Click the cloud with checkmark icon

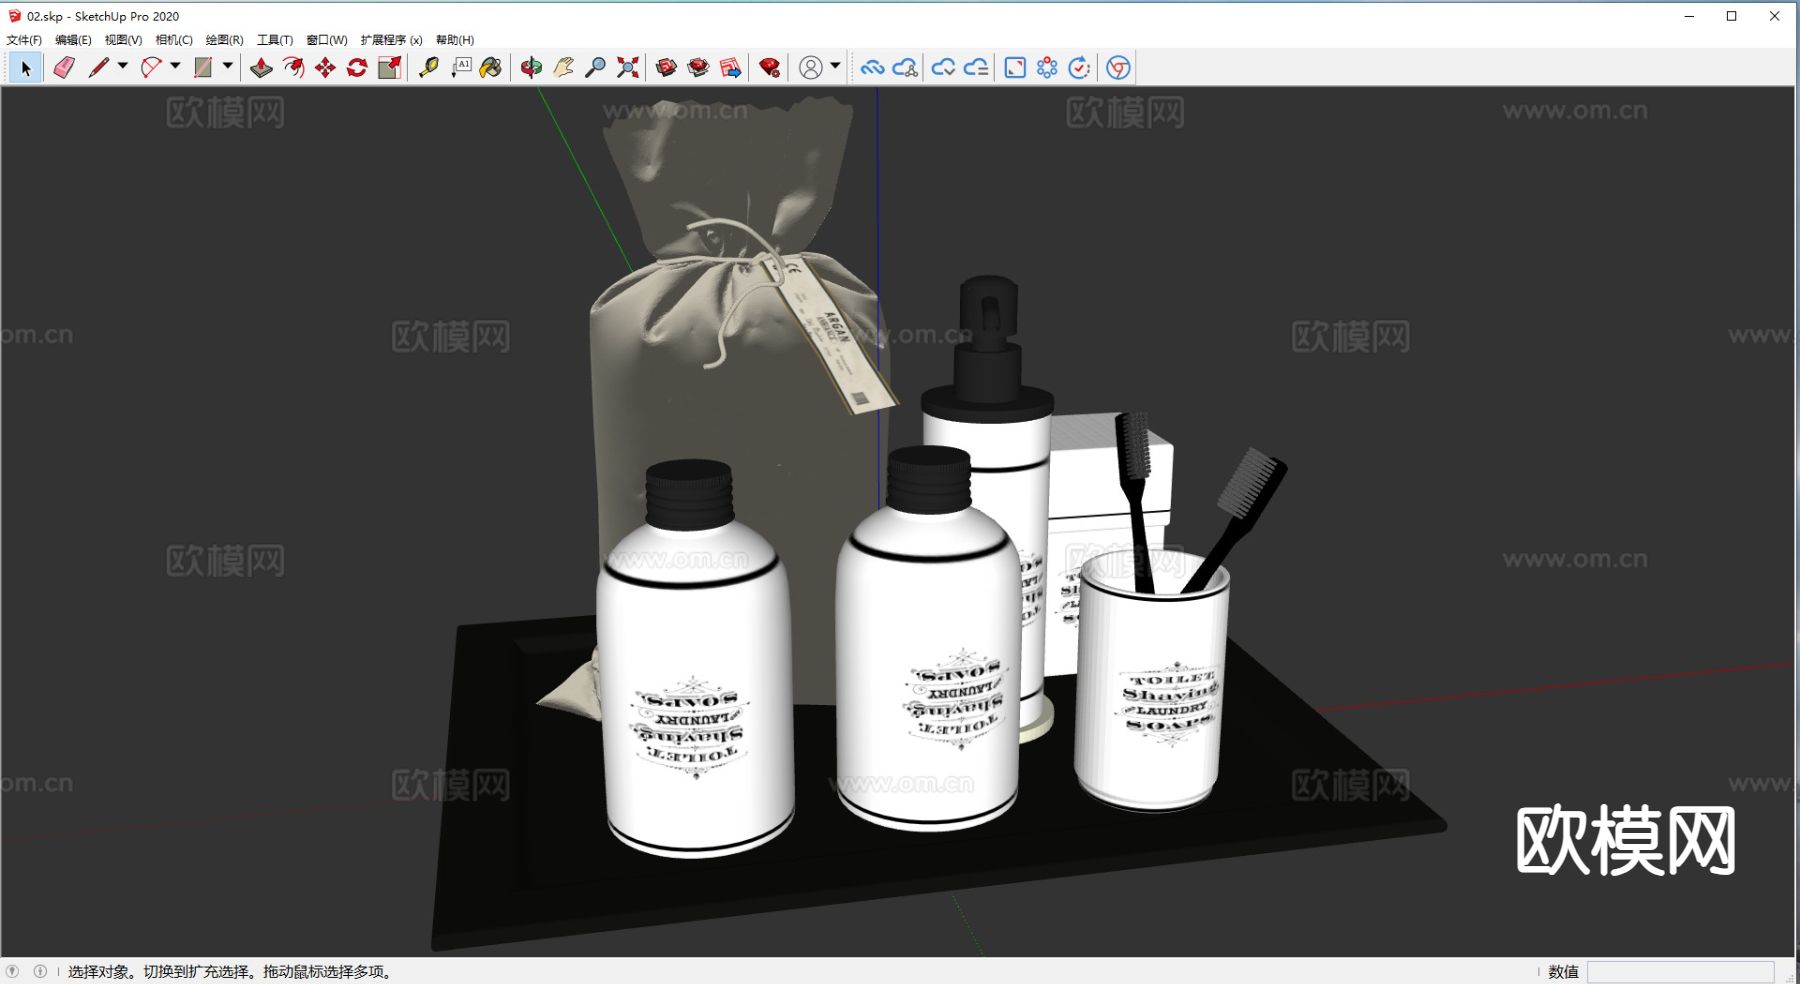[x=943, y=68]
